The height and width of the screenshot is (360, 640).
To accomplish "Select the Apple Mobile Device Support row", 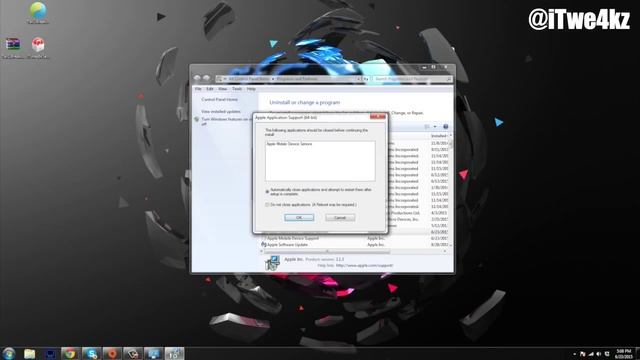I will point(356,238).
